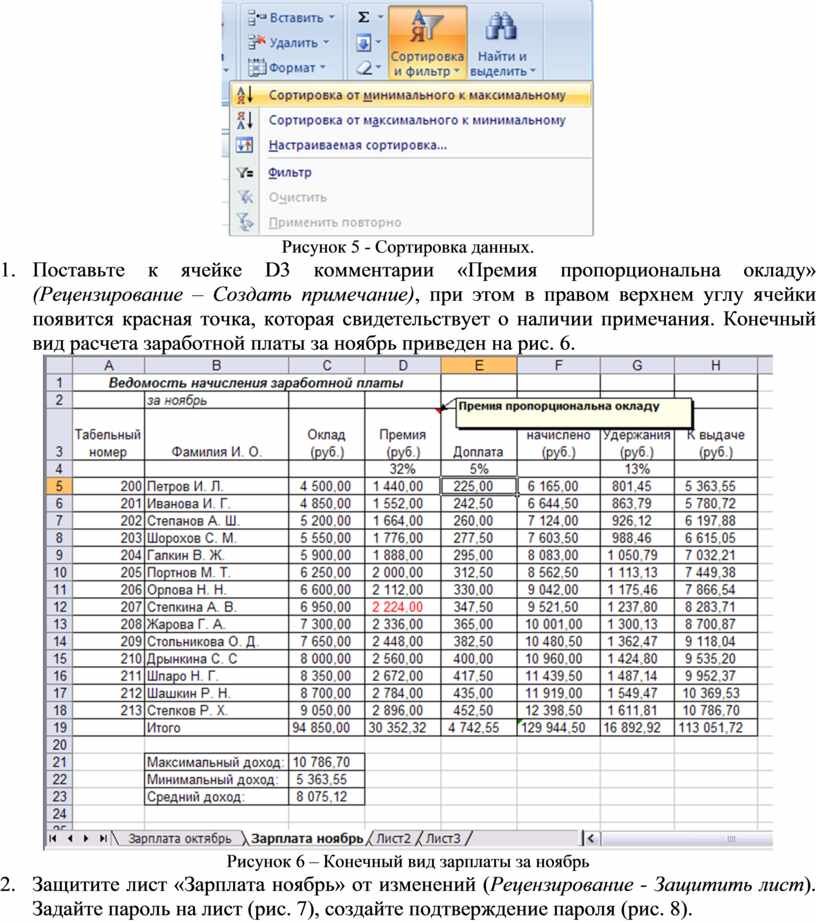The image size is (816, 922).
Task: Select highlighted row 5 header
Action: click(59, 486)
